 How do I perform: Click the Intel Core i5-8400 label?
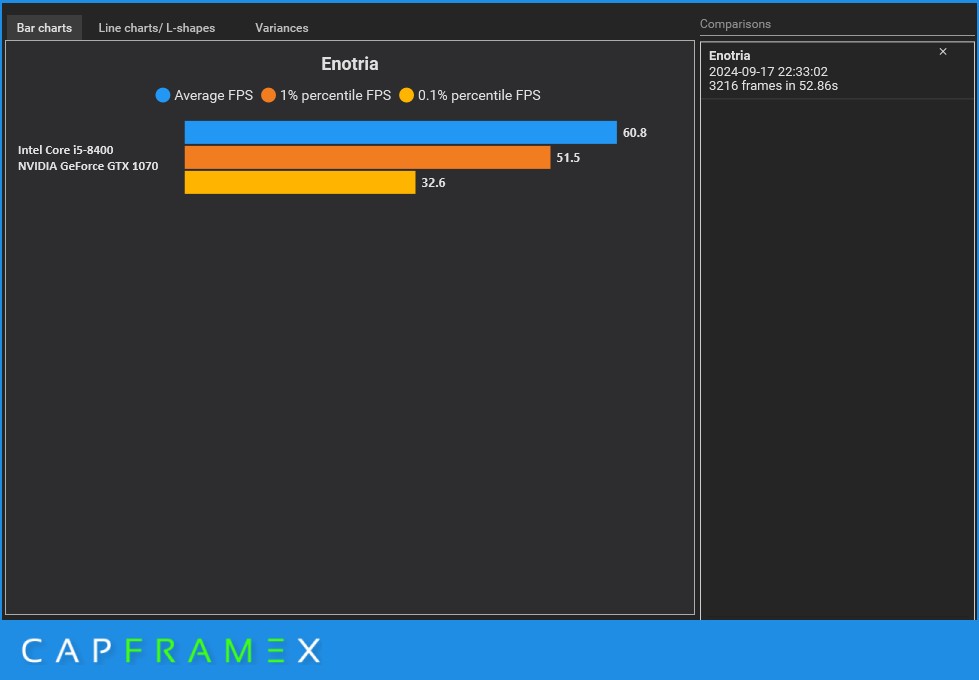pyautogui.click(x=66, y=150)
